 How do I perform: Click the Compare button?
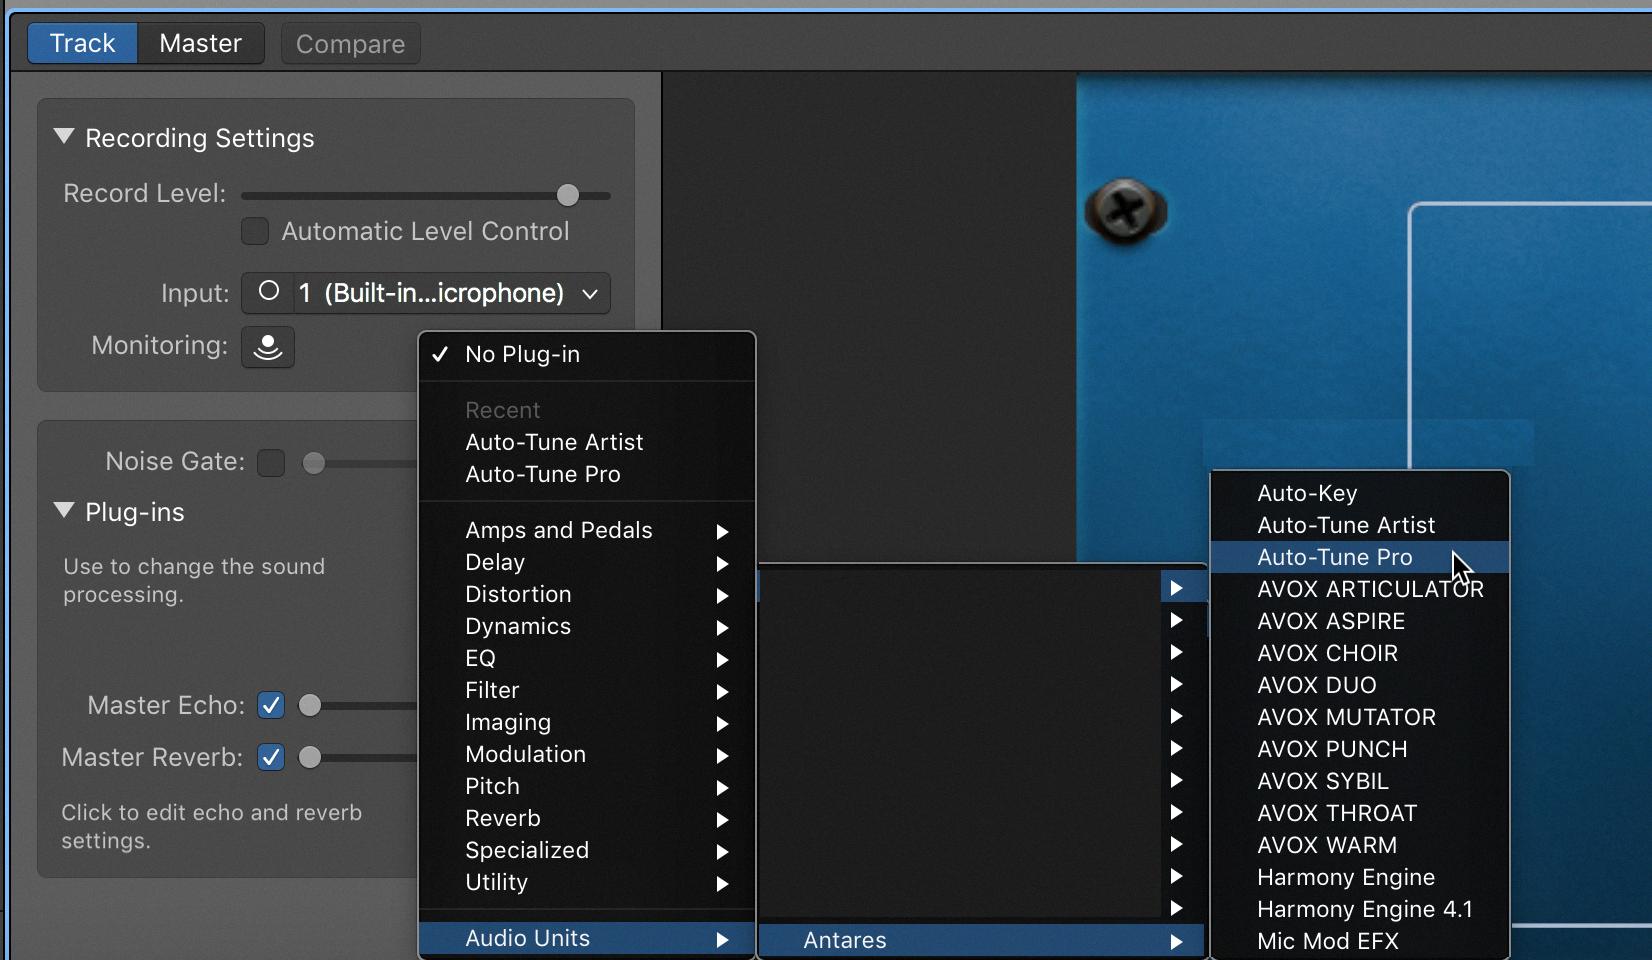click(350, 44)
